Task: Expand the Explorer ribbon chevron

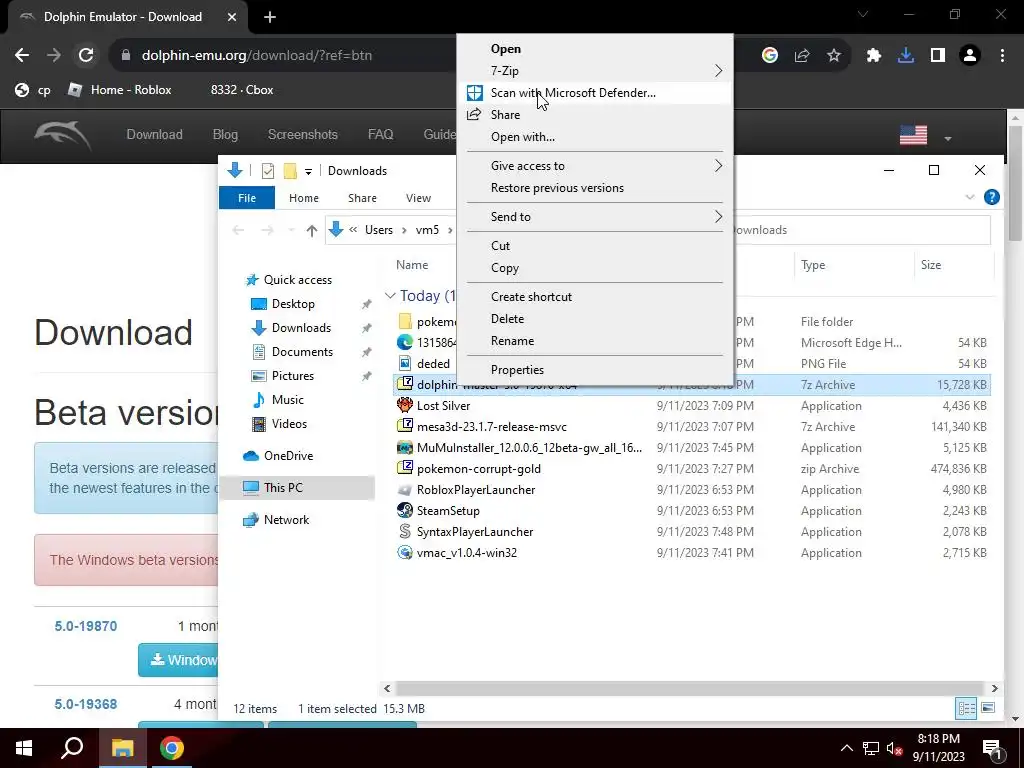Action: click(970, 197)
